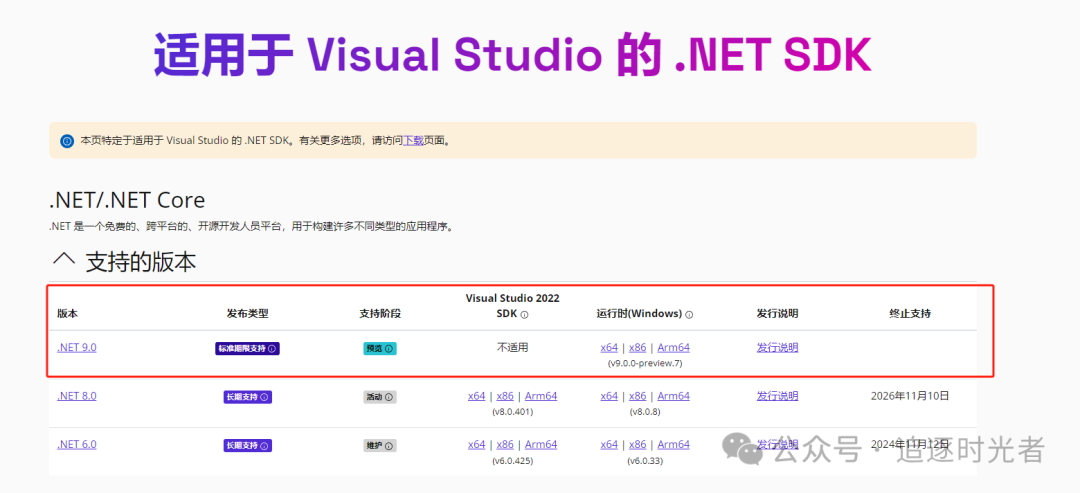Download .NET 8.0 runtime x64
The width and height of the screenshot is (1080, 493).
point(609,396)
